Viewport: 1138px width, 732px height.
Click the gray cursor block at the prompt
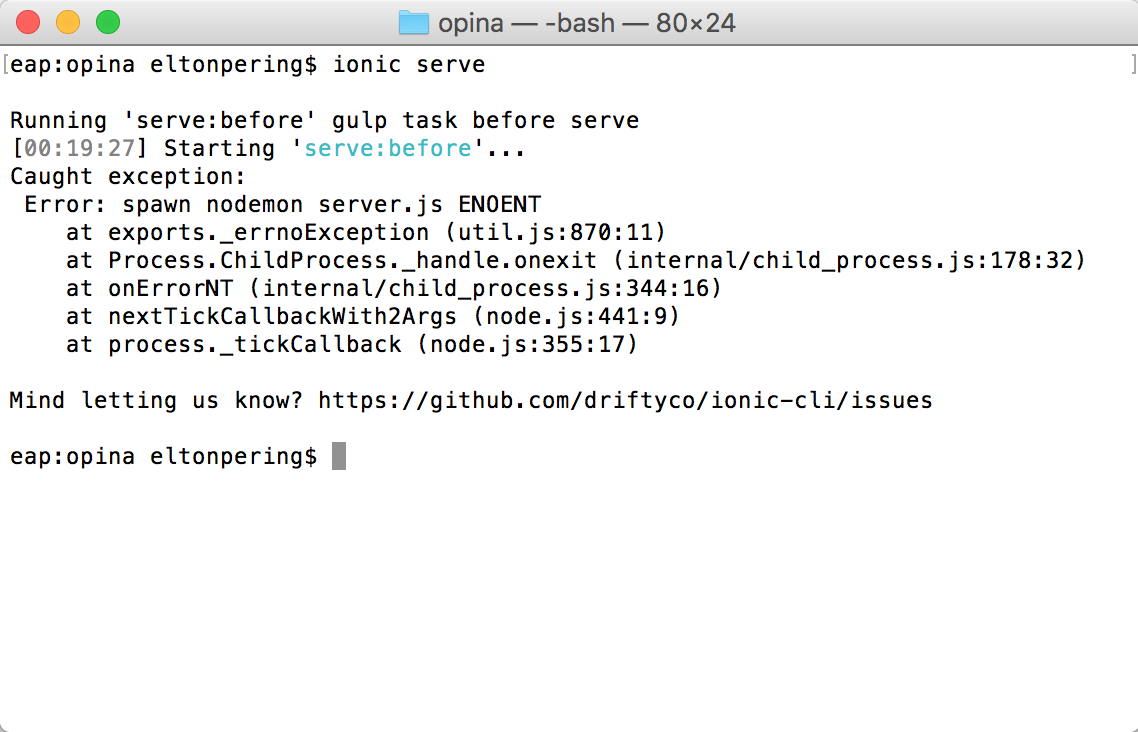(x=339, y=457)
